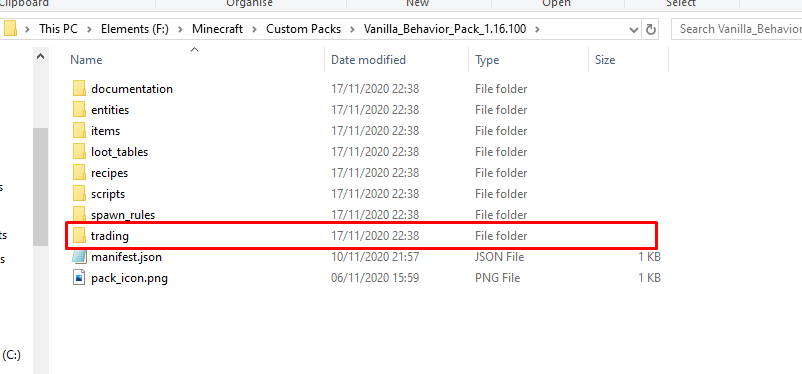Open the documentation folder icon
Image resolution: width=802 pixels, height=374 pixels.
pyautogui.click(x=79, y=89)
